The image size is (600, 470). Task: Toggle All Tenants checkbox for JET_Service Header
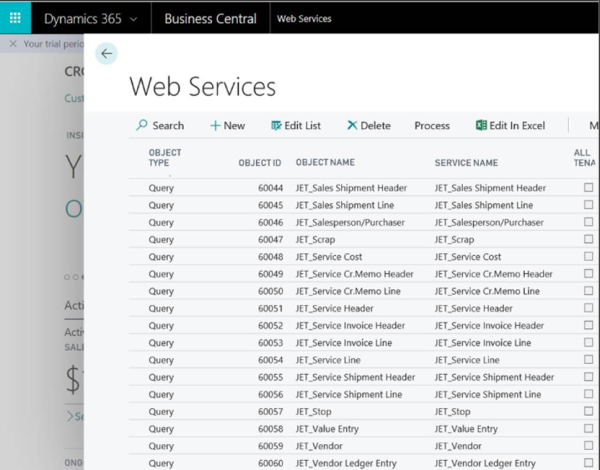[x=589, y=308]
